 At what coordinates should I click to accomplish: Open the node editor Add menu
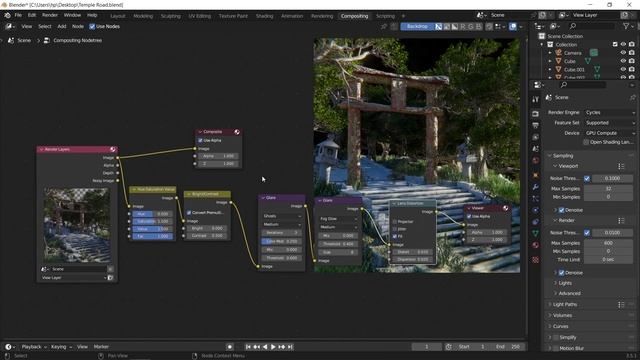point(62,27)
